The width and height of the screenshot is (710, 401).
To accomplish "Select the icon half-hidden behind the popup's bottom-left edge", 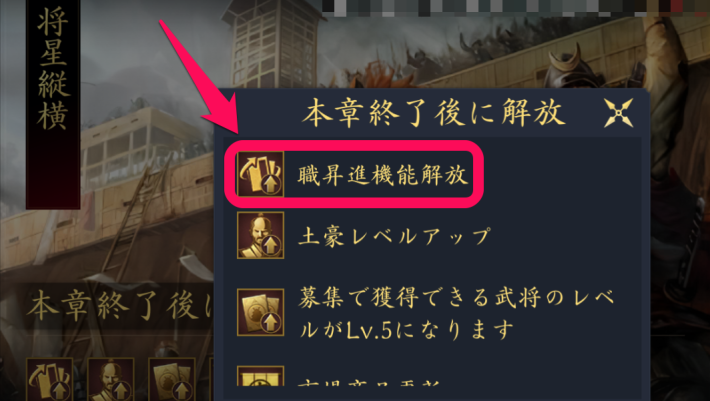I will pos(211,379).
